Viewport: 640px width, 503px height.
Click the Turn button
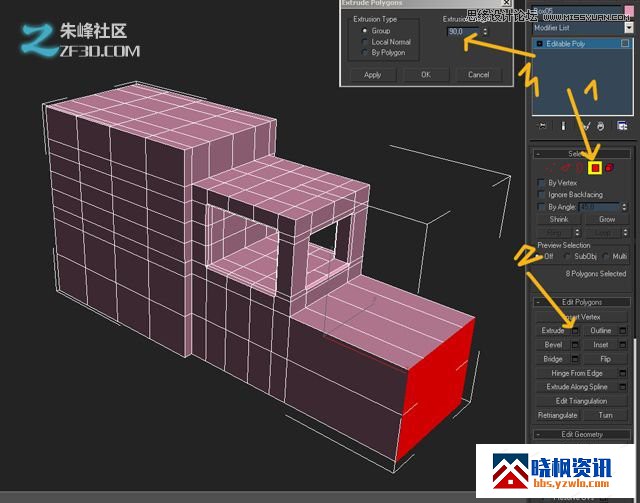point(605,415)
